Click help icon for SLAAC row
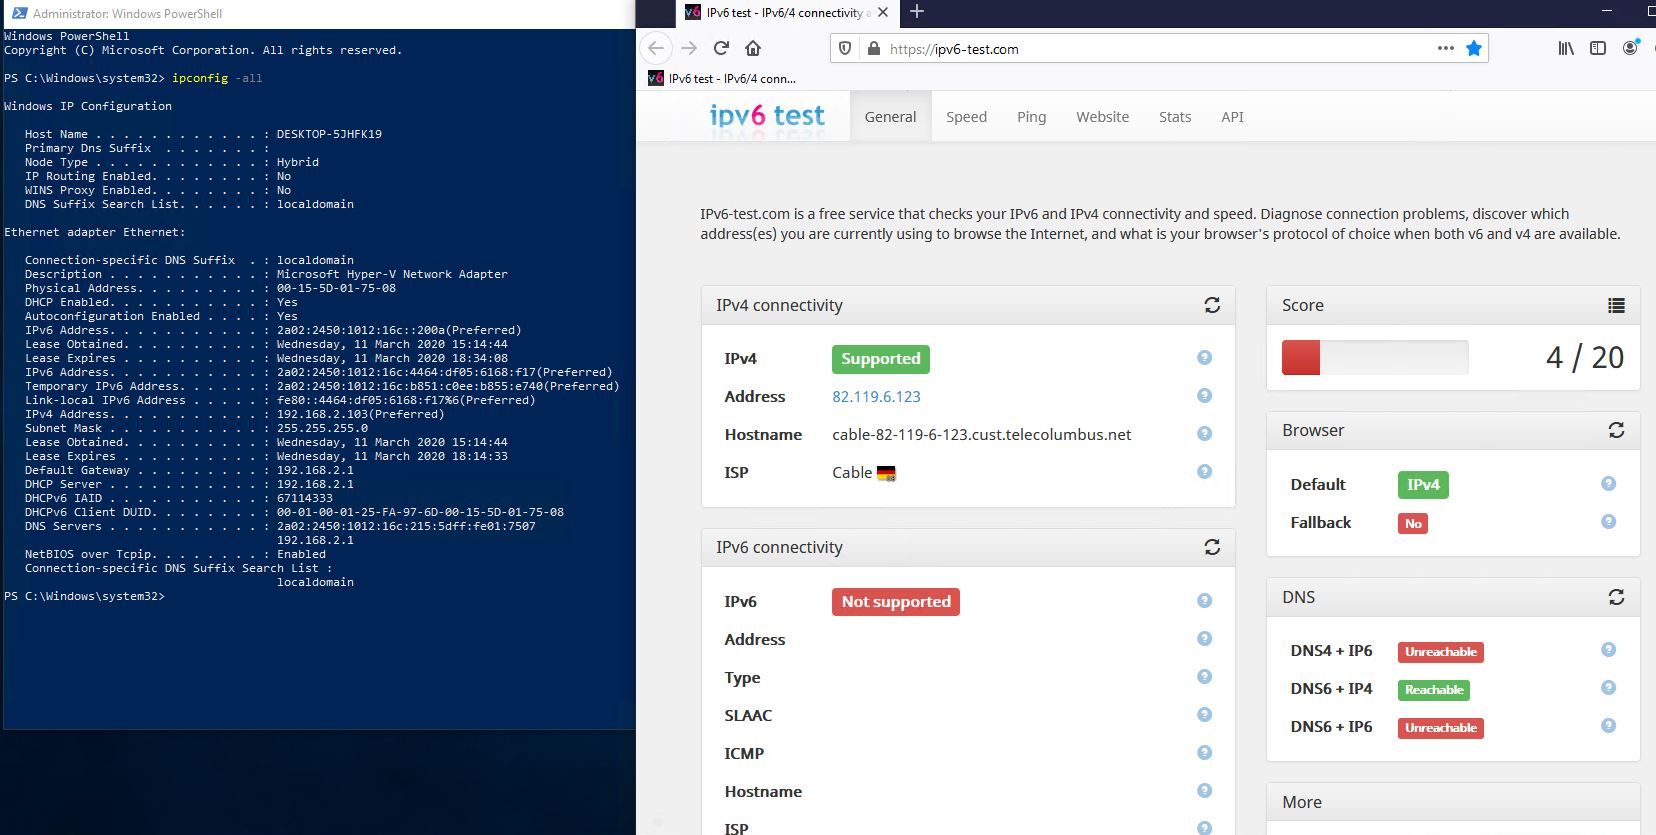 [x=1204, y=715]
